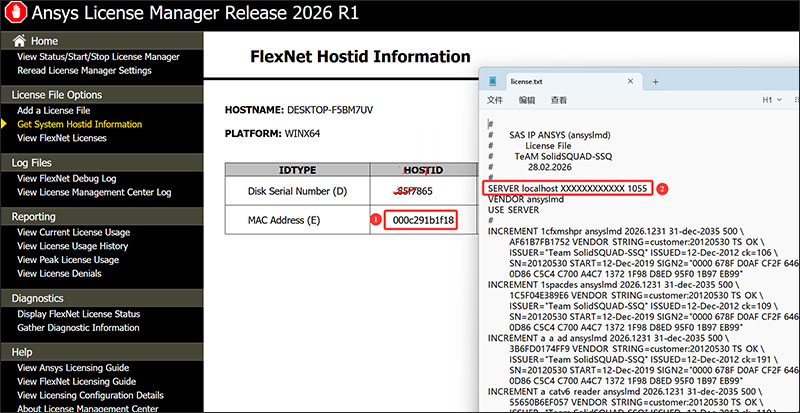The width and height of the screenshot is (800, 413).
Task: Open the 文件 menu in Notepad
Action: coord(495,100)
